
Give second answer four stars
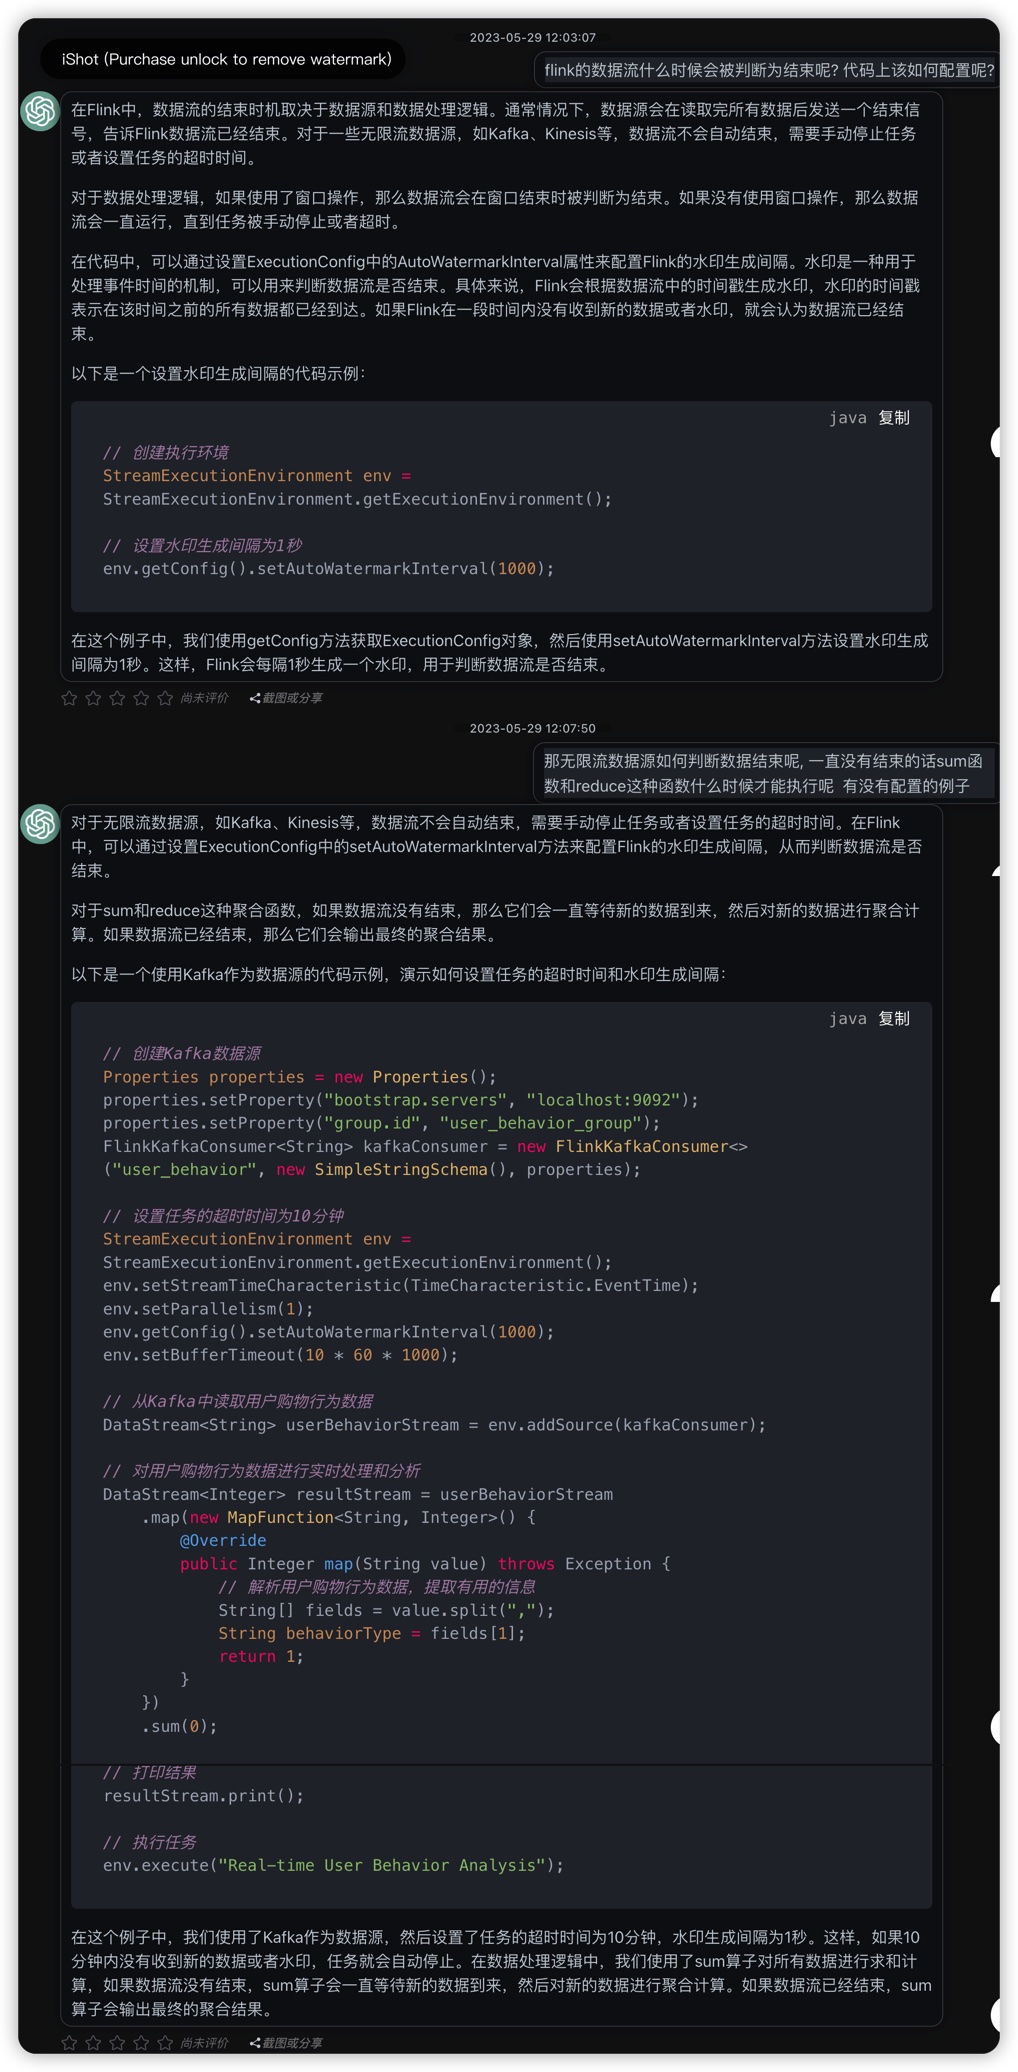[x=141, y=2042]
